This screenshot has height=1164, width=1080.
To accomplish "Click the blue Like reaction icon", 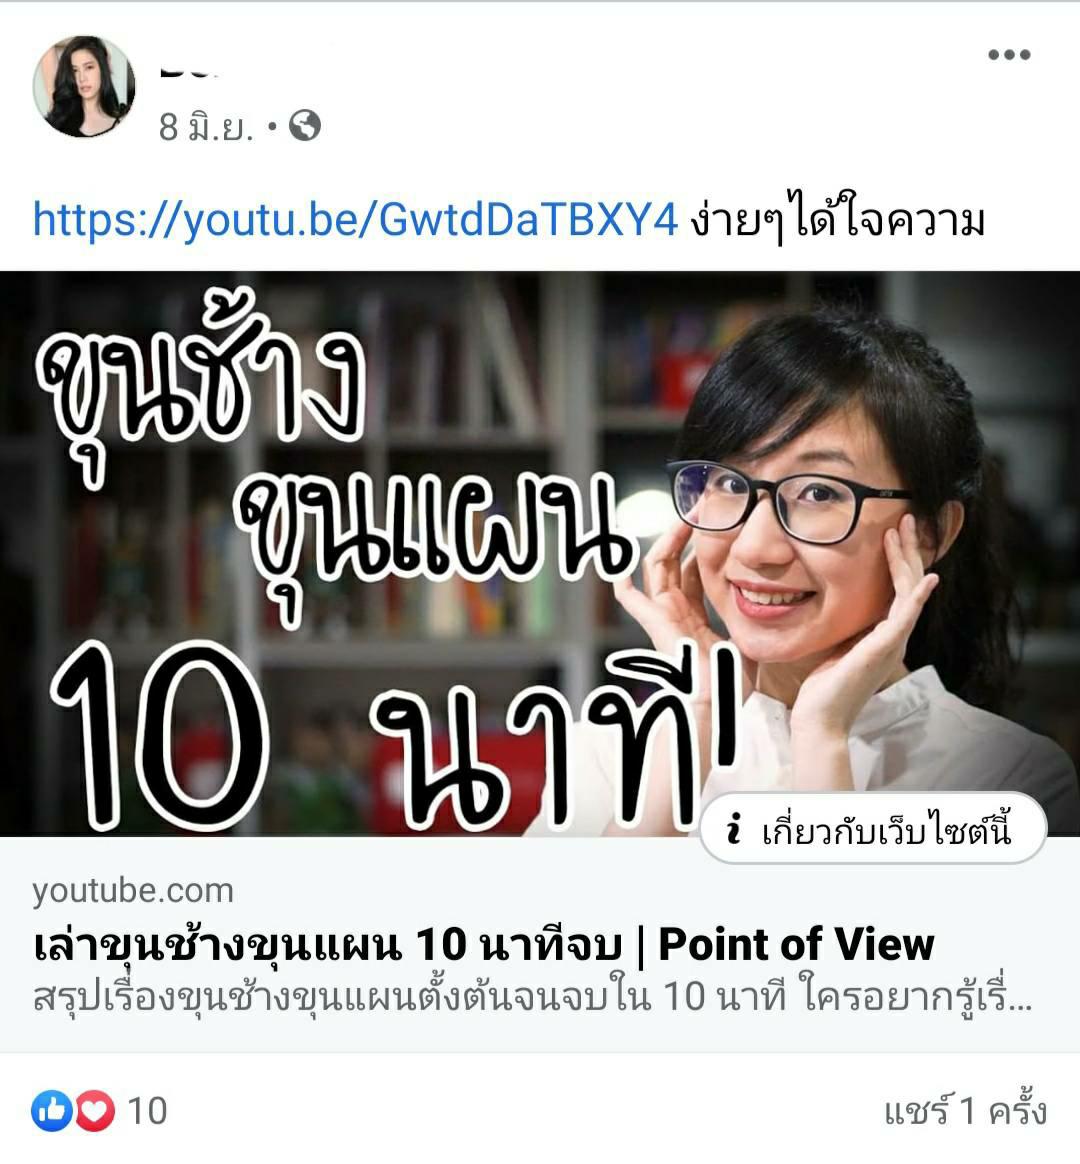I will (x=52, y=1111).
